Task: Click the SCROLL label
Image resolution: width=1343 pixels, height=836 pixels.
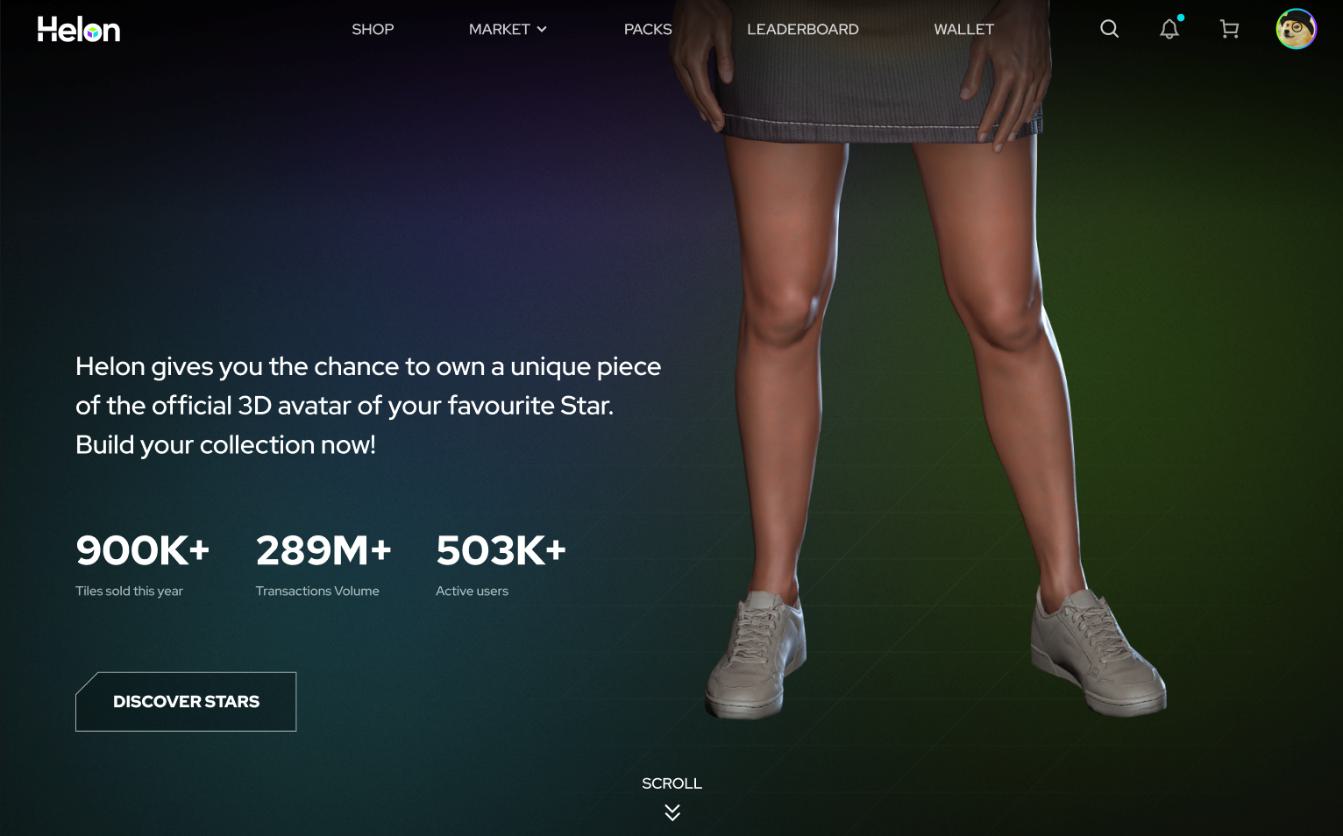Action: click(672, 783)
